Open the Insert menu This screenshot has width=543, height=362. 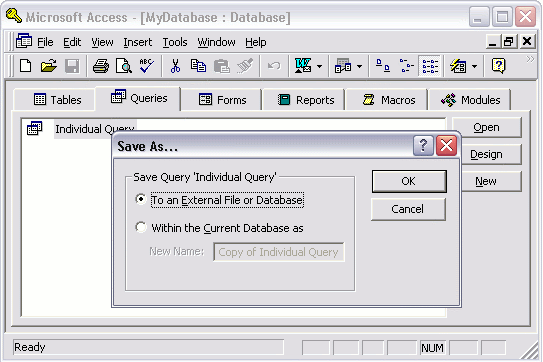point(138,42)
